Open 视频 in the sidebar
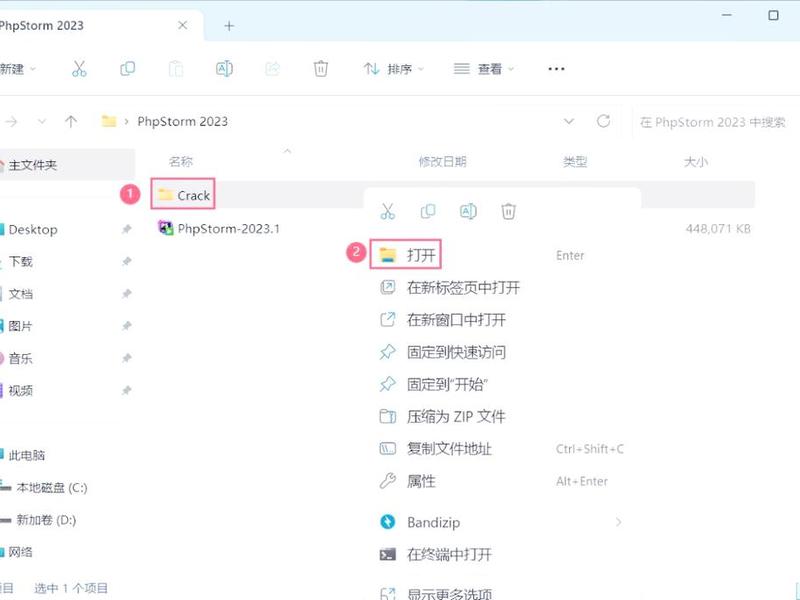Screen dimensions: 800x600 (x=20, y=390)
